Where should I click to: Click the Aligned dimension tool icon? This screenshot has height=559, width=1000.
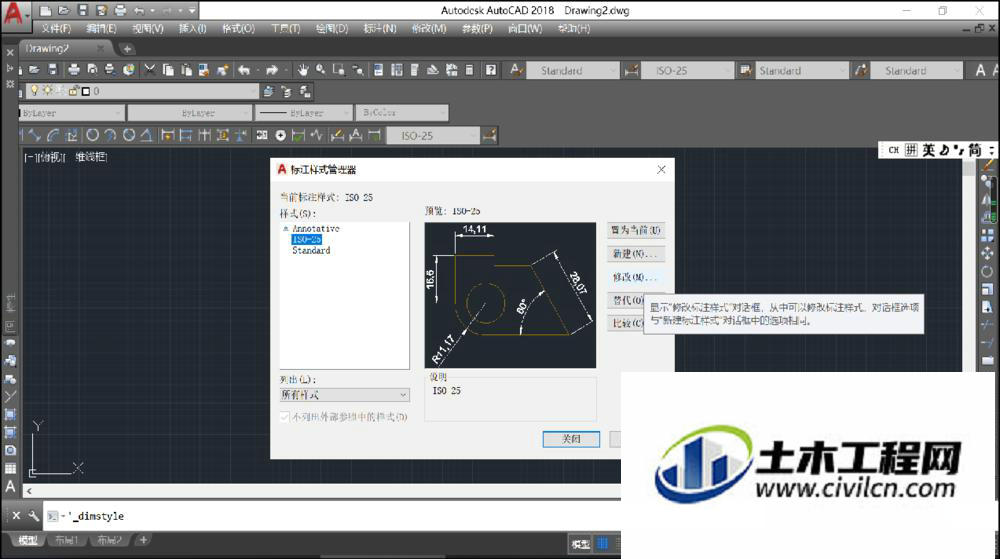pos(36,135)
